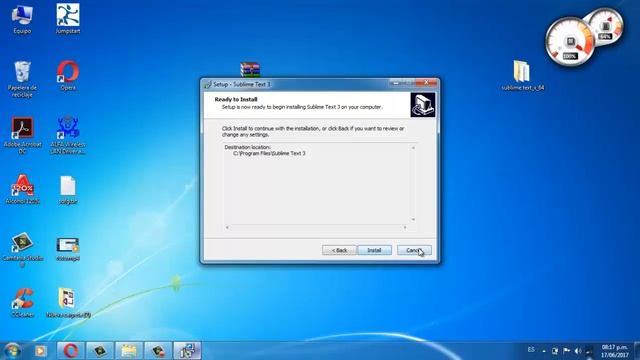Open Action Center flag icon

[566, 351]
